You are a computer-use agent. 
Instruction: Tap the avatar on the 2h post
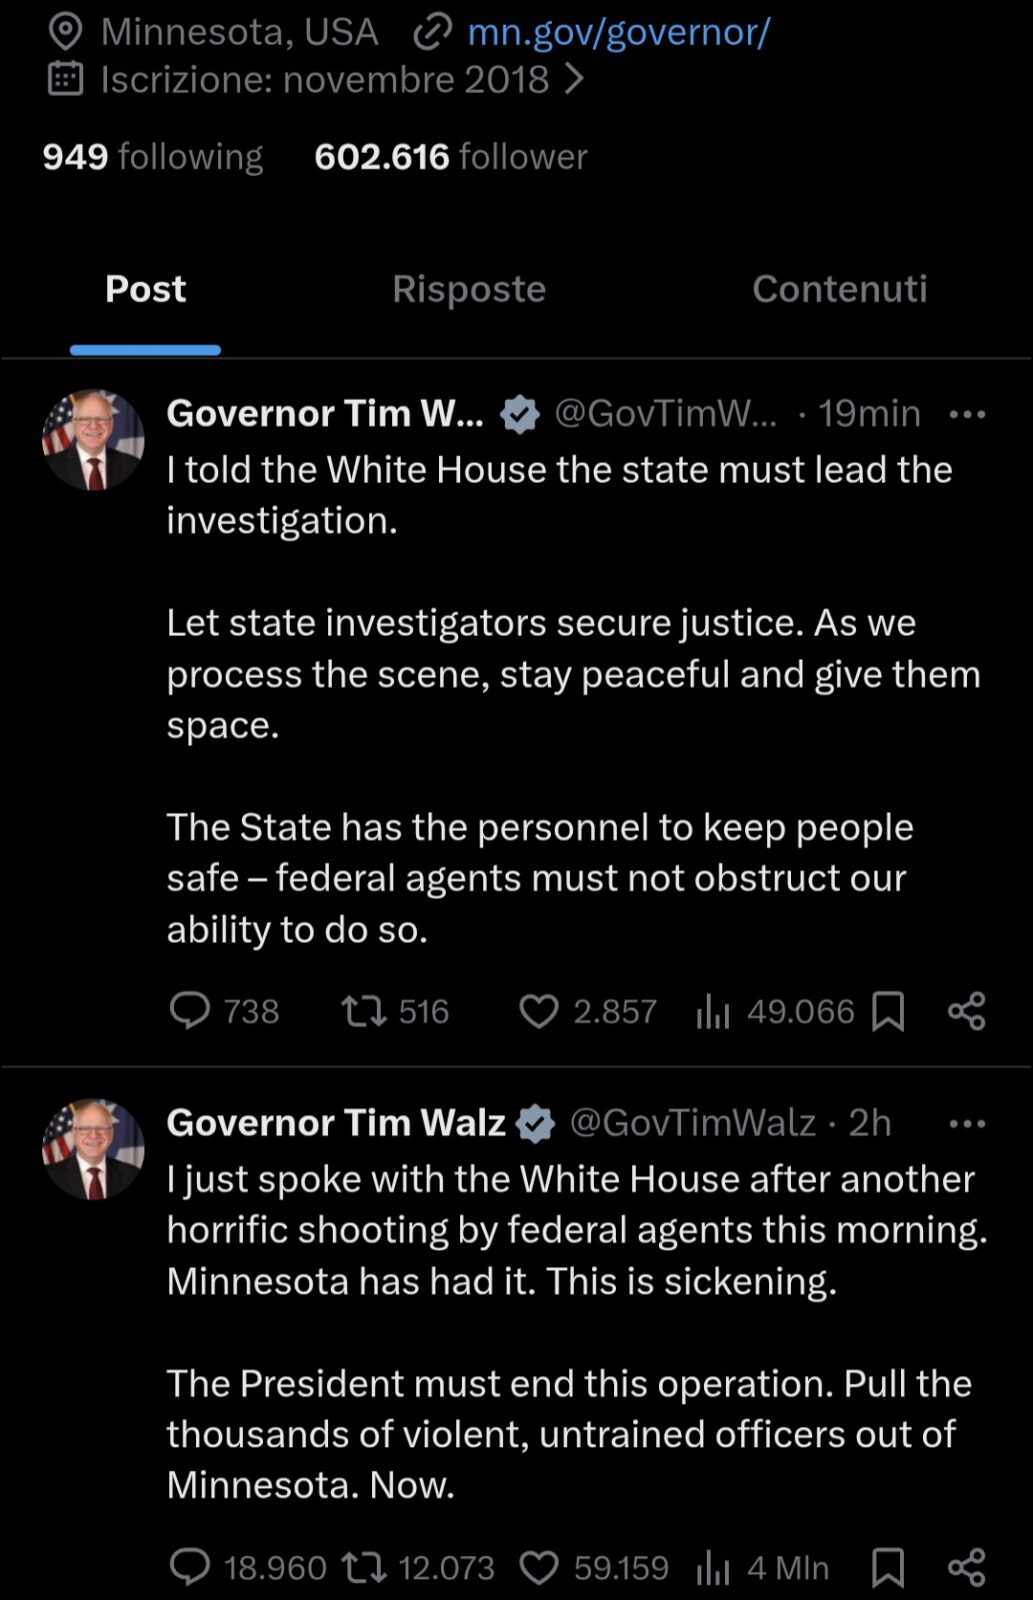(93, 1149)
